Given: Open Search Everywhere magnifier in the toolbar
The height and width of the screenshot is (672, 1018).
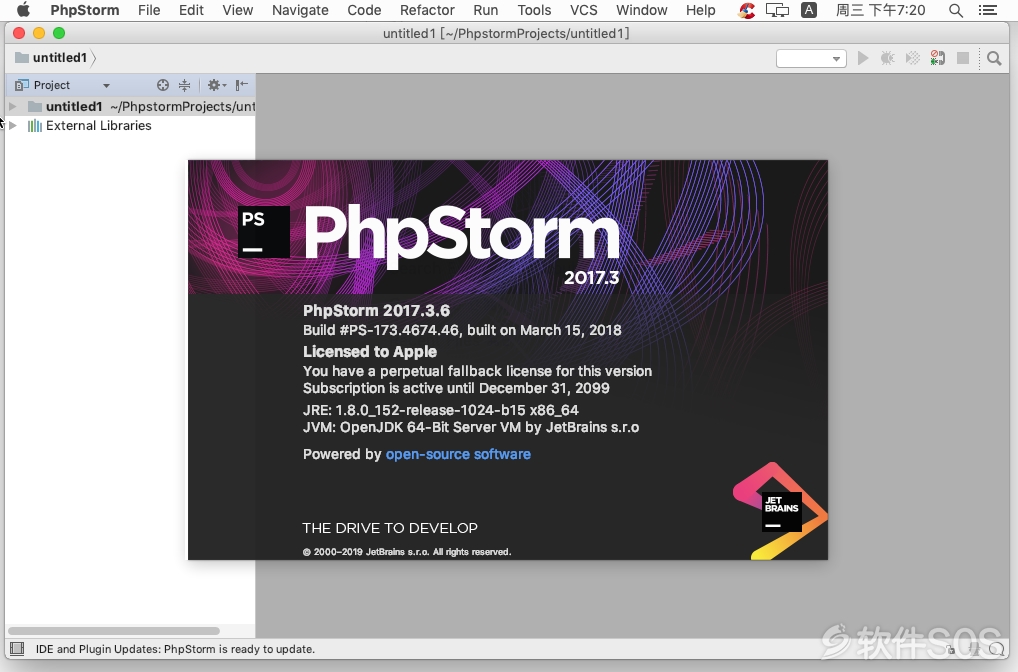Looking at the screenshot, I should coord(994,58).
